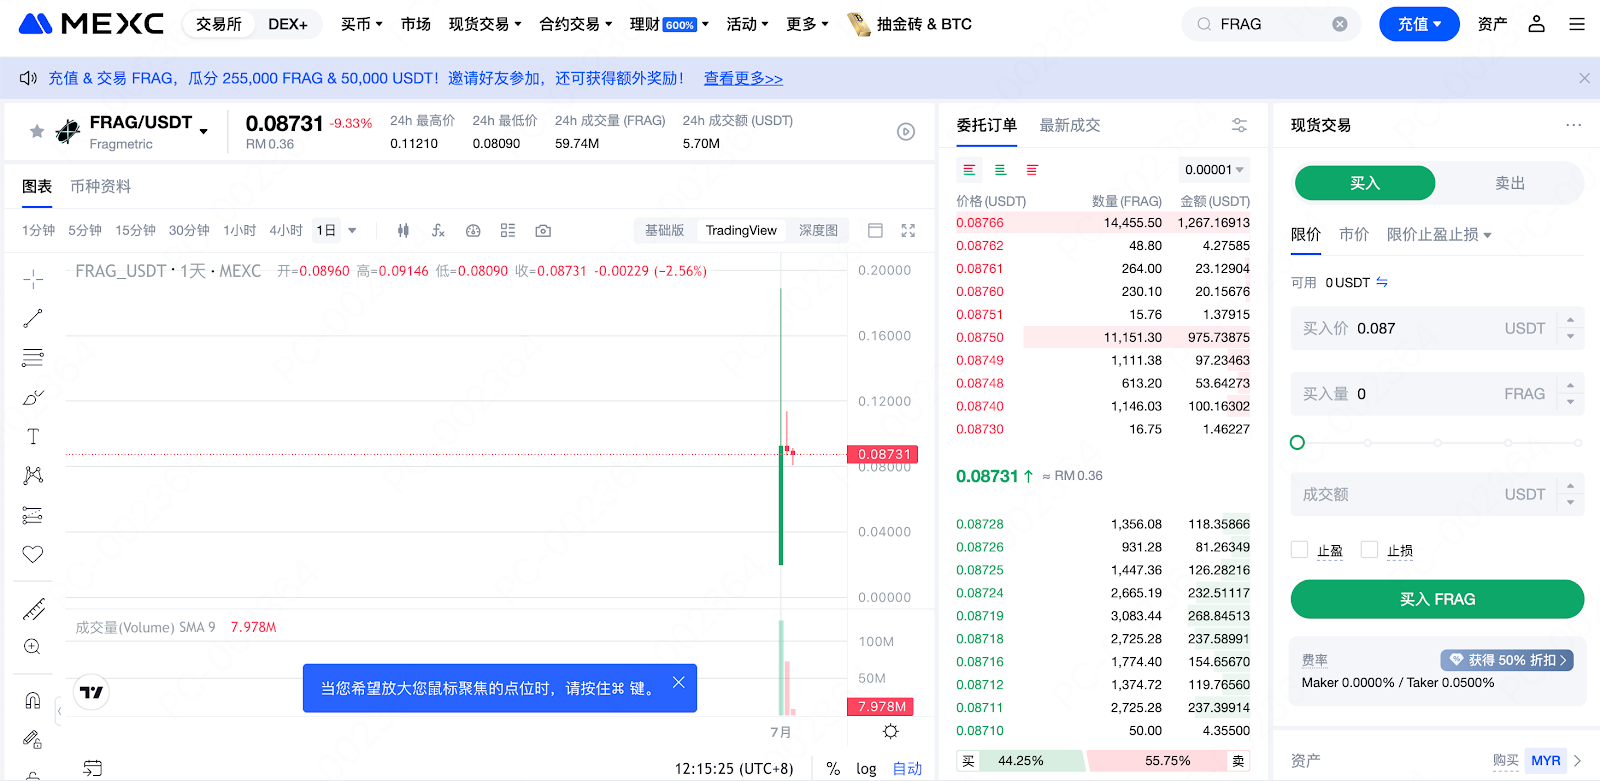Expand the chart to fullscreen
Image resolution: width=1600 pixels, height=781 pixels.
pyautogui.click(x=908, y=231)
